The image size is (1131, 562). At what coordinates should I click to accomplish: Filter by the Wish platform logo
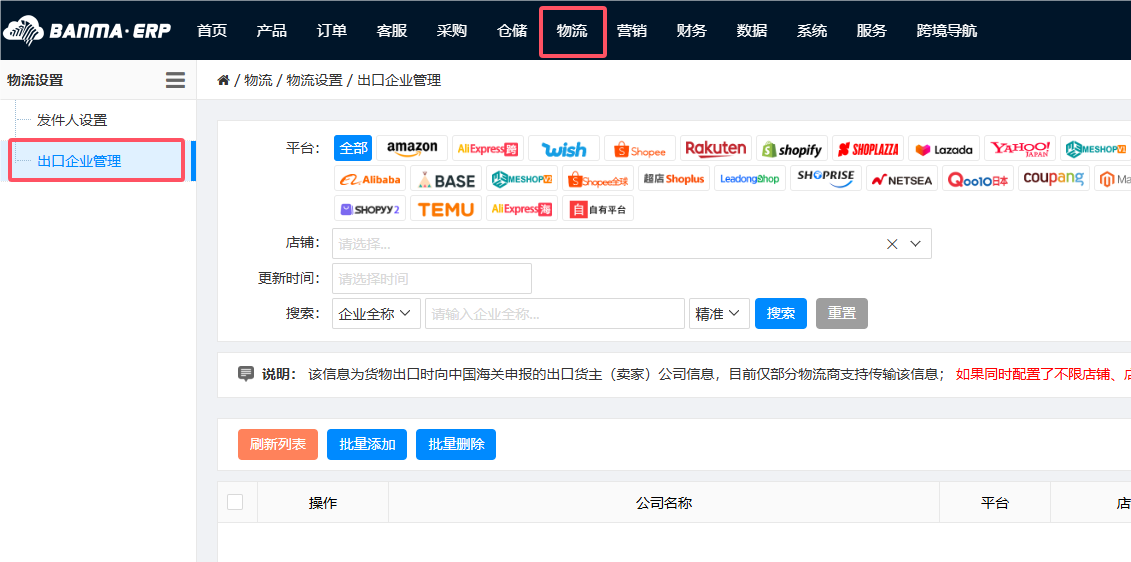[564, 148]
